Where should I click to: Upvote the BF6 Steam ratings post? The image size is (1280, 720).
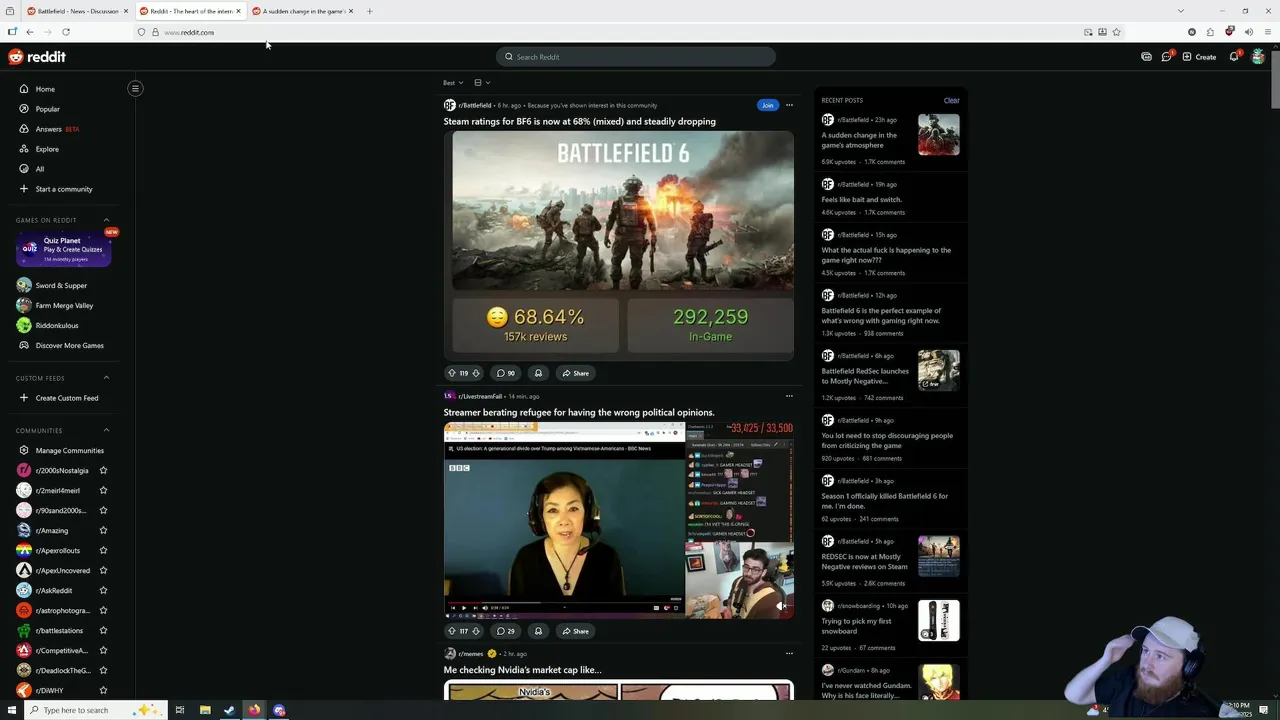452,373
